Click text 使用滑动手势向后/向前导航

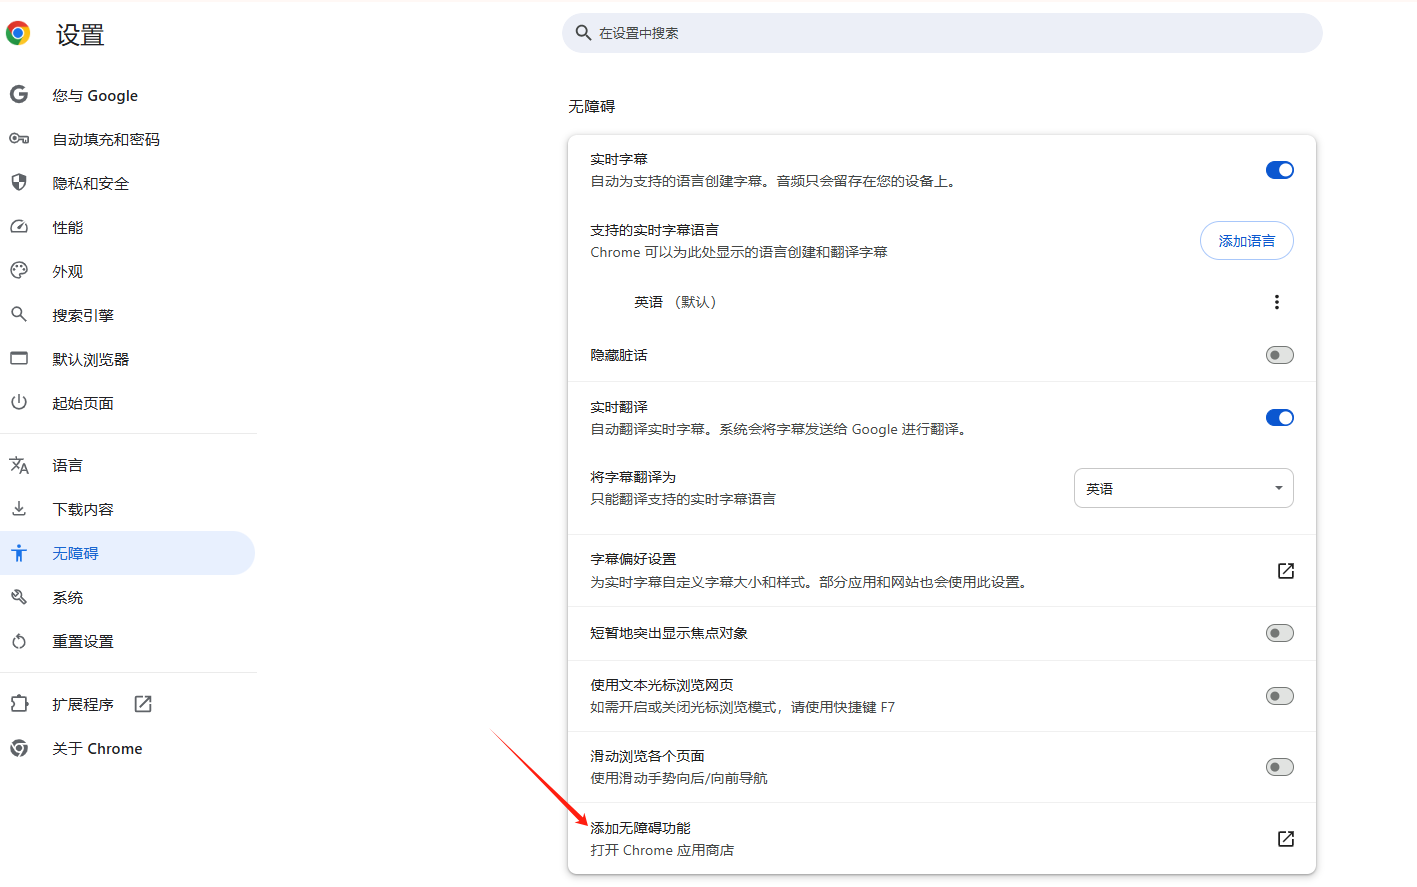[x=679, y=778]
